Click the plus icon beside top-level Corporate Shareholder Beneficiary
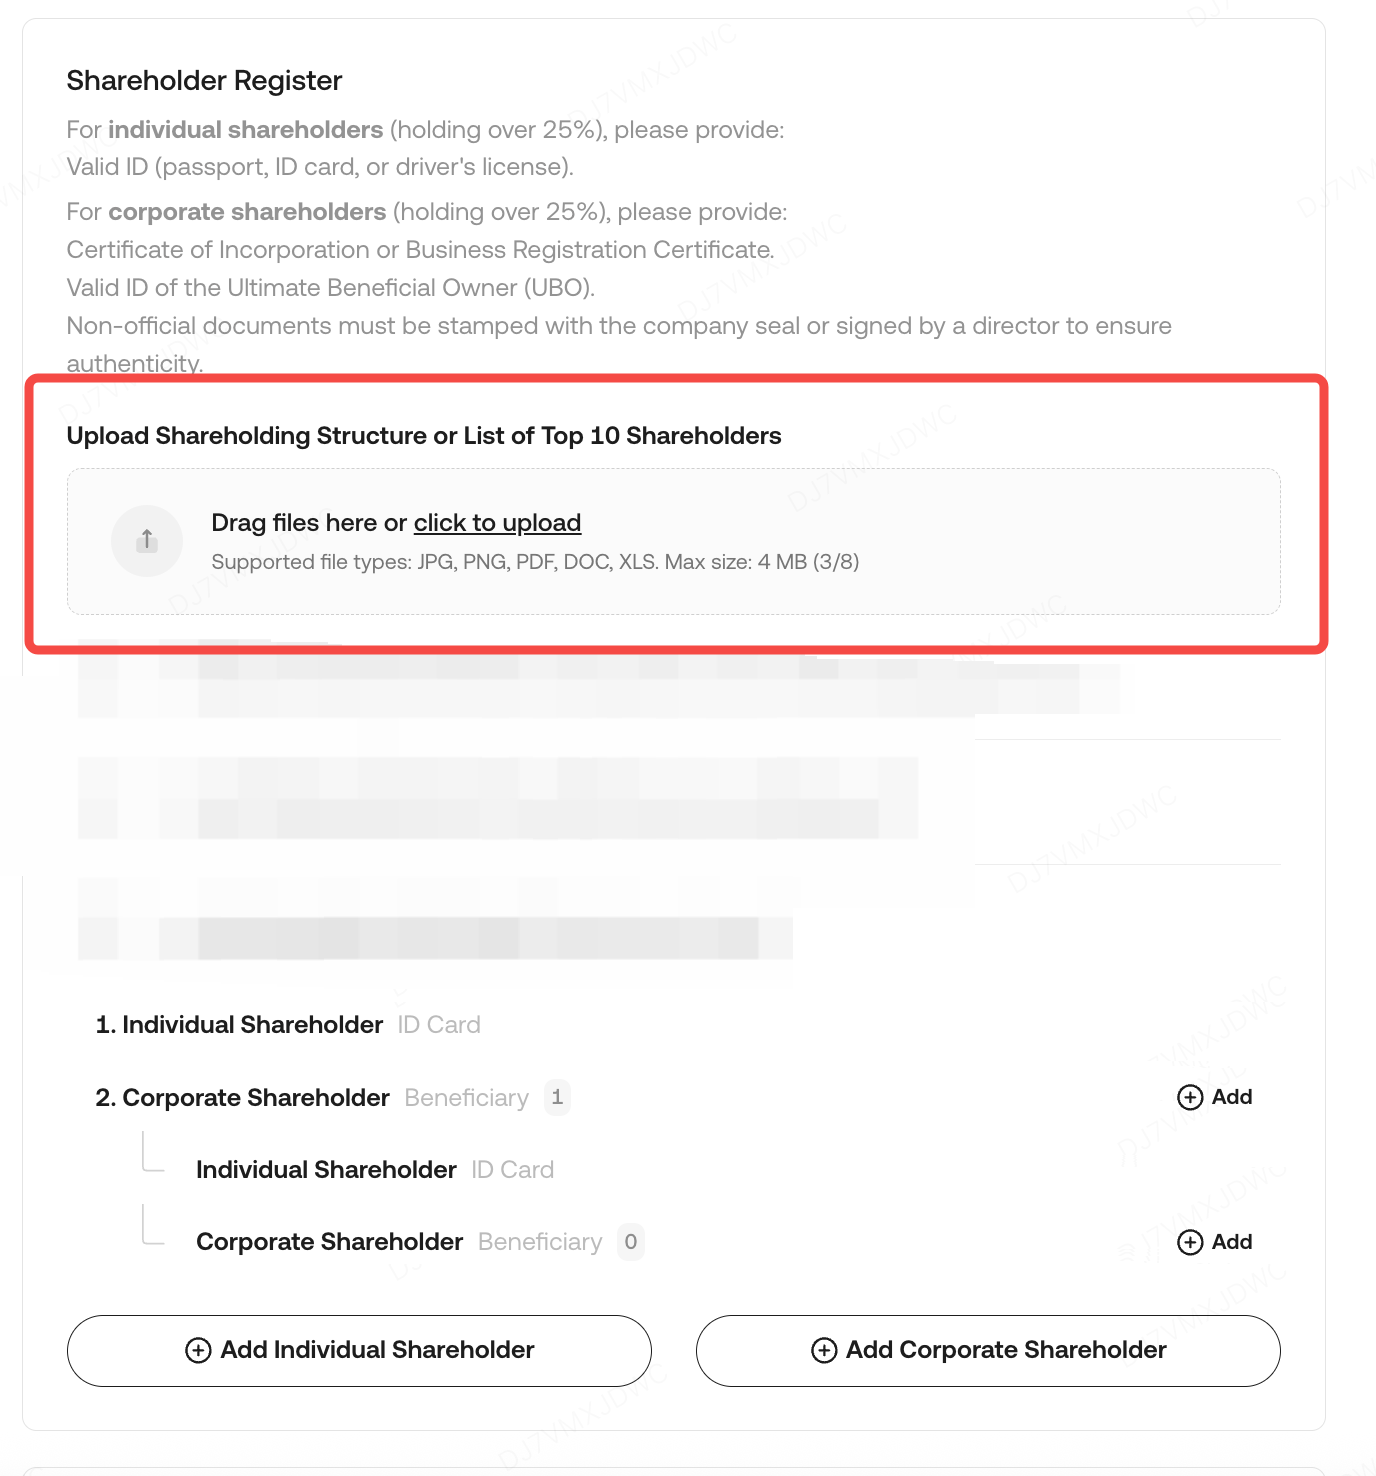Screen dimensions: 1376x1476 point(1190,1097)
